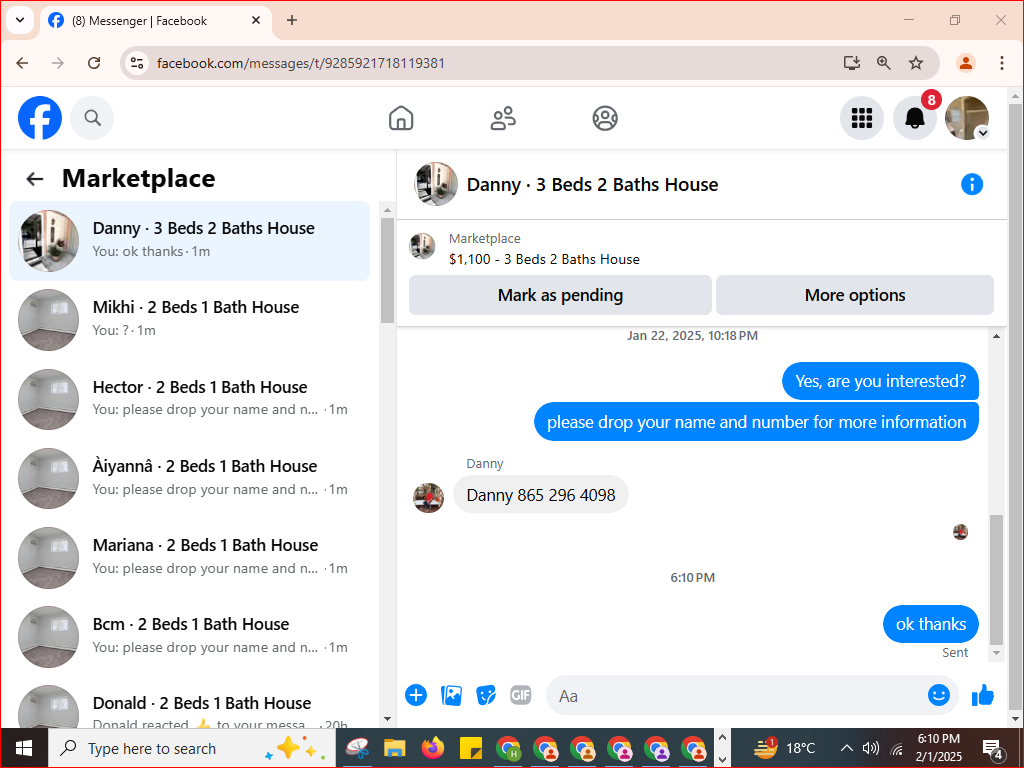This screenshot has height=768, width=1024.
Task: Open the GIF picker
Action: 520,696
